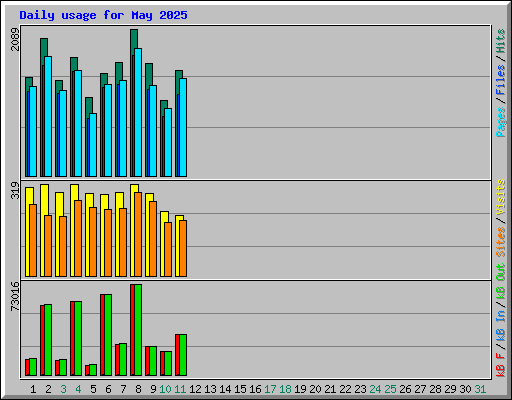512x400 pixels.
Task: Click the Visits legend label
Action: (x=500, y=198)
